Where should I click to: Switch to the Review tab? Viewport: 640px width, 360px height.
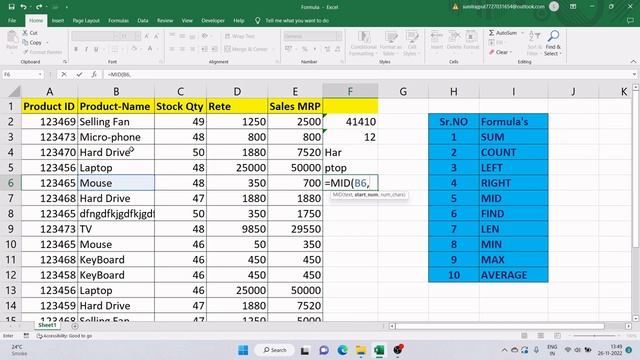tap(165, 20)
